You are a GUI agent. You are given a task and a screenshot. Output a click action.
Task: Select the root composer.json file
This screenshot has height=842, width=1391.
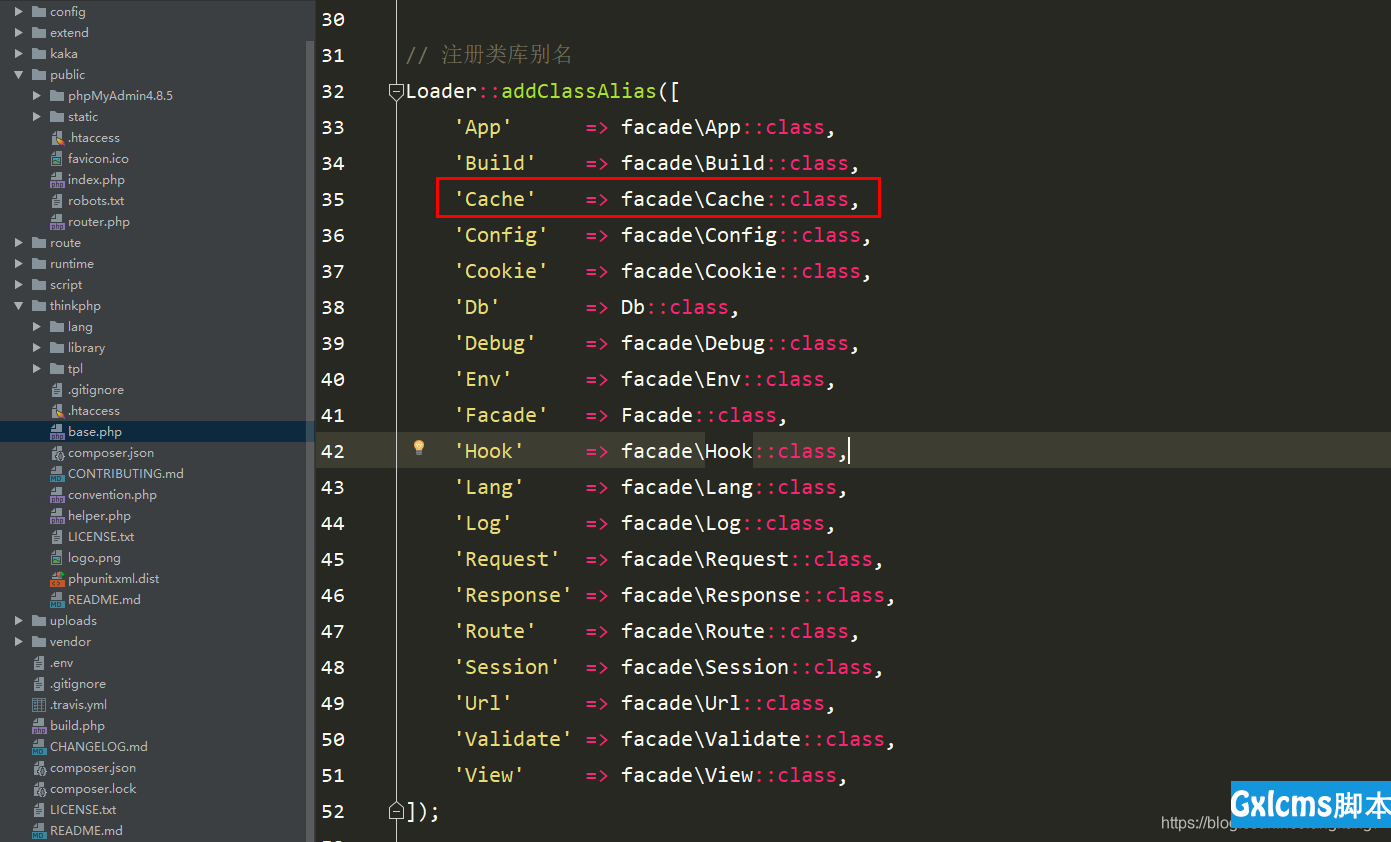pyautogui.click(x=93, y=768)
